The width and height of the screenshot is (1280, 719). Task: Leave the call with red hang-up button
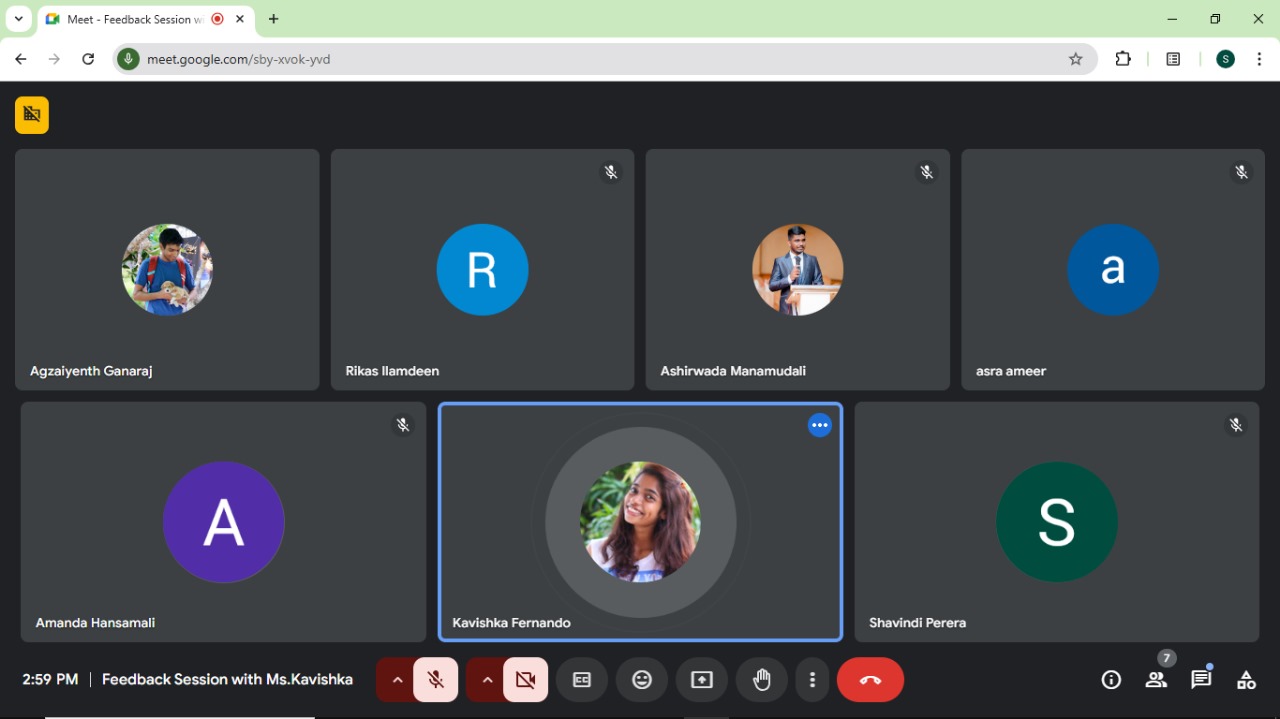click(x=870, y=680)
